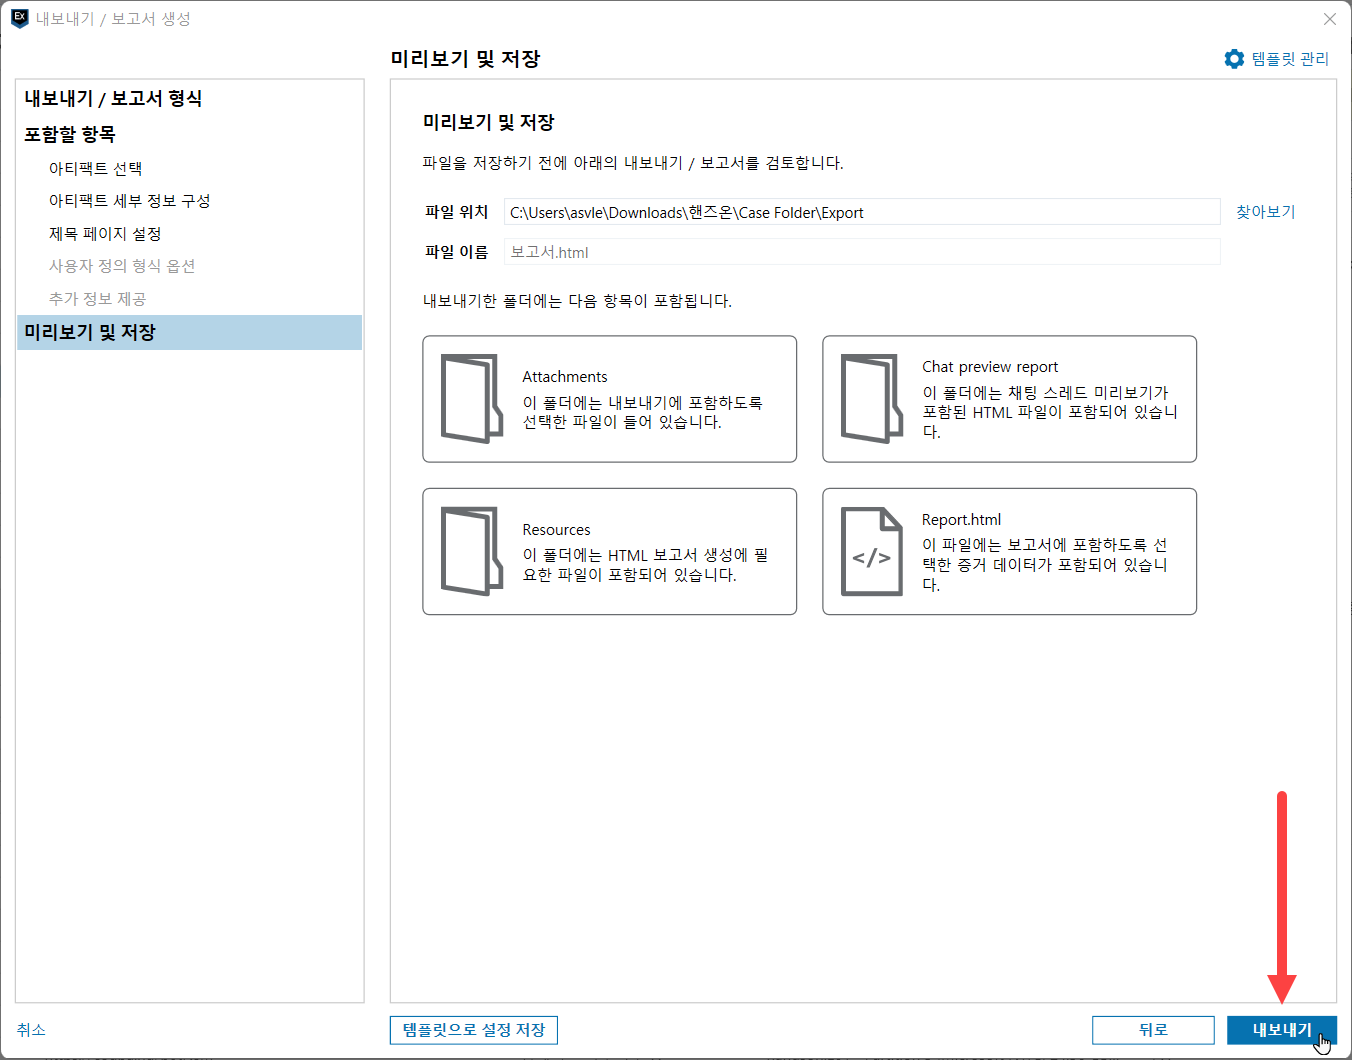Click the 뒤로 back button
Screen dimensions: 1352x1060
[1153, 1030]
